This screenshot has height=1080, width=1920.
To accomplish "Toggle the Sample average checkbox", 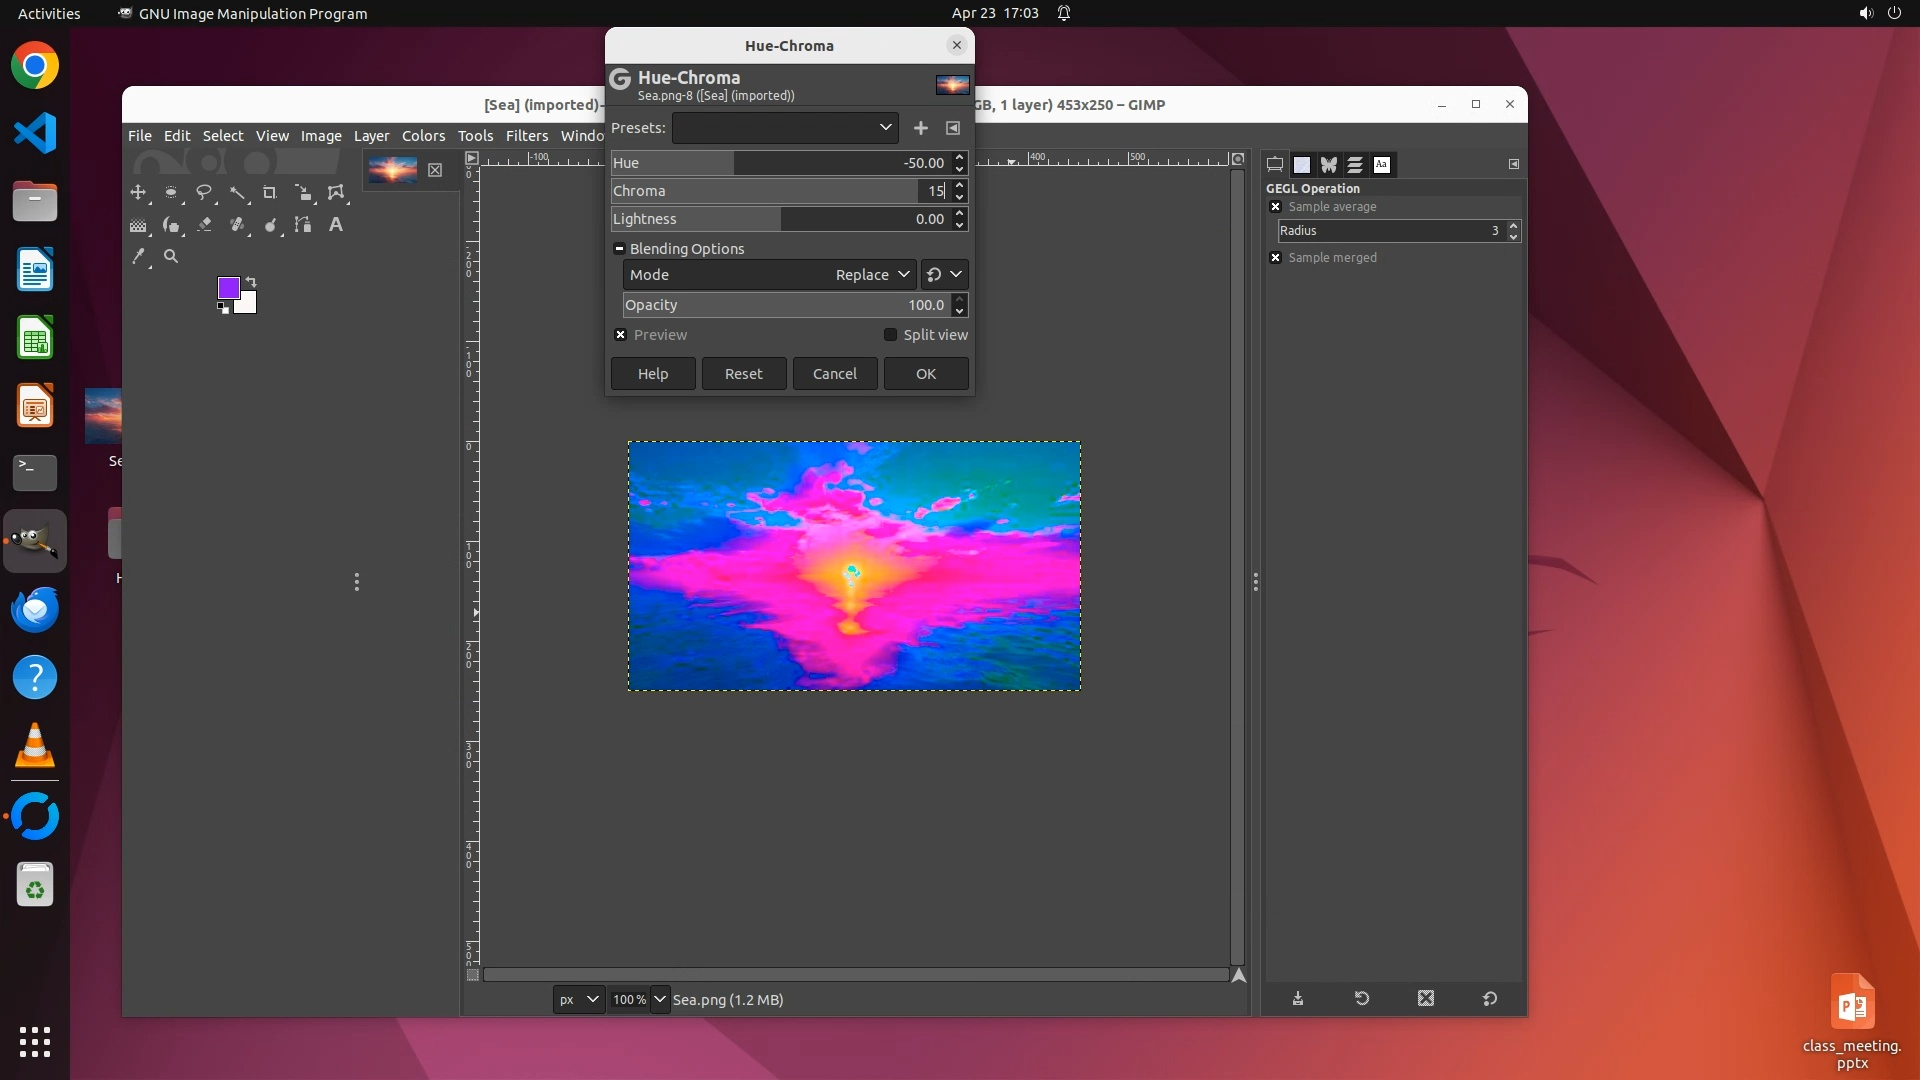I will point(1275,207).
